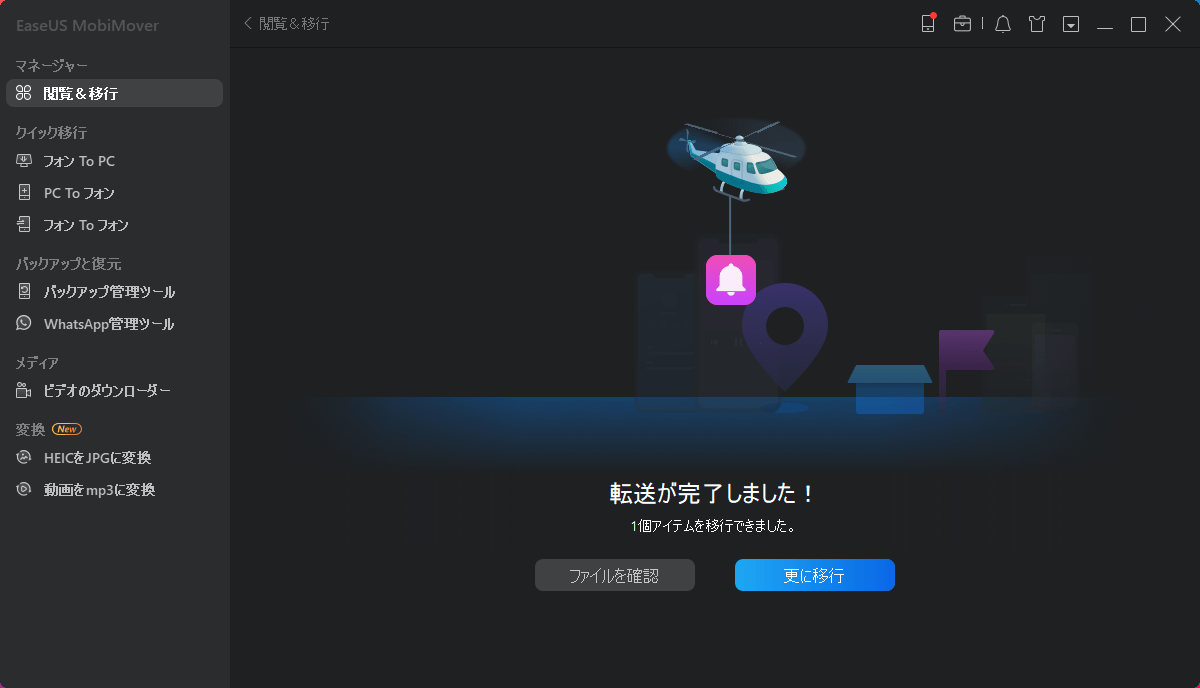Open the toolkit briefcase icon
Viewport: 1200px width, 688px height.
click(x=963, y=23)
